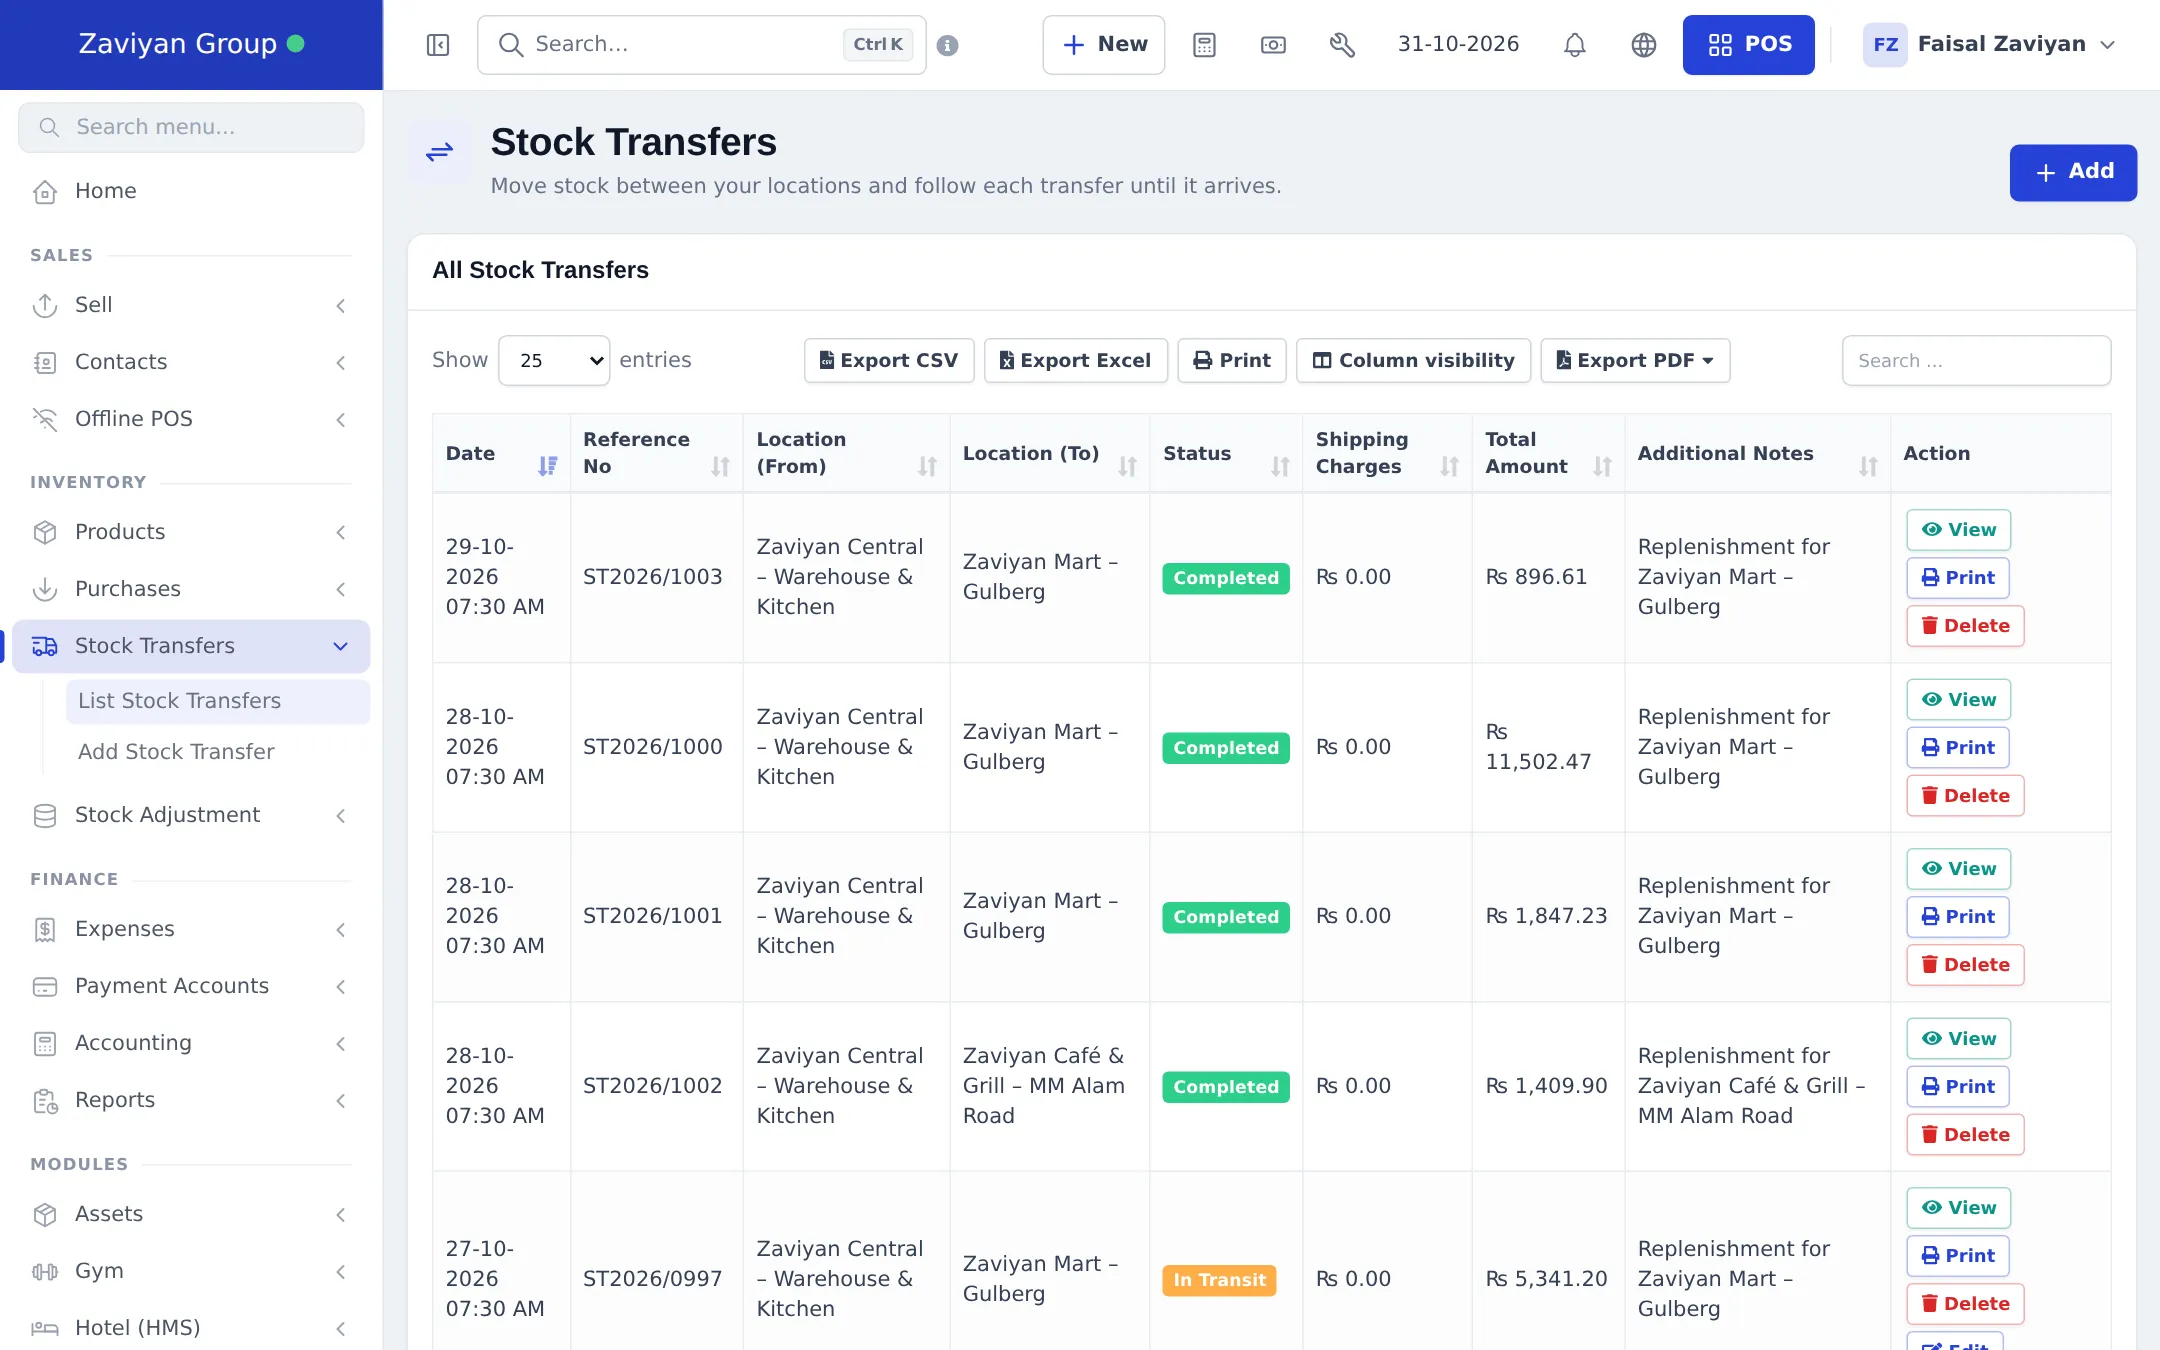Collapse the Stock Transfers menu
The height and width of the screenshot is (1350, 2160).
click(191, 646)
